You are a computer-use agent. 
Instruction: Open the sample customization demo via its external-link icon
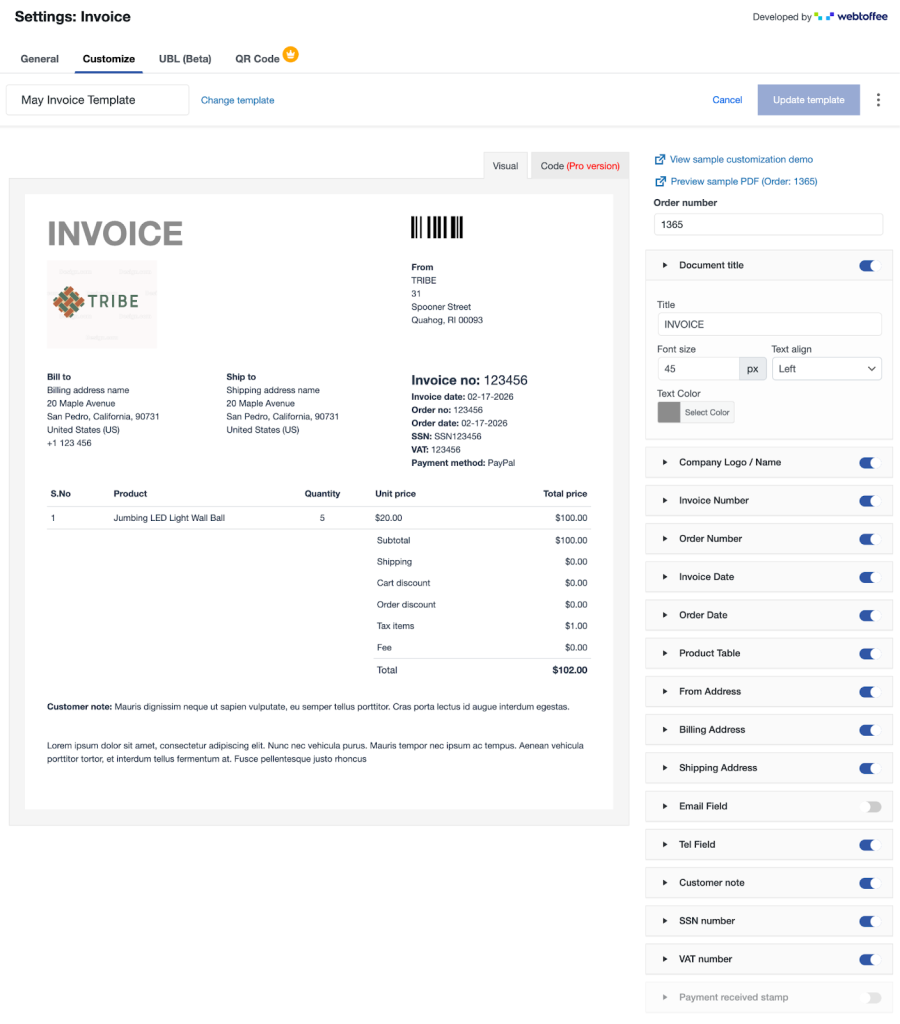pyautogui.click(x=660, y=159)
